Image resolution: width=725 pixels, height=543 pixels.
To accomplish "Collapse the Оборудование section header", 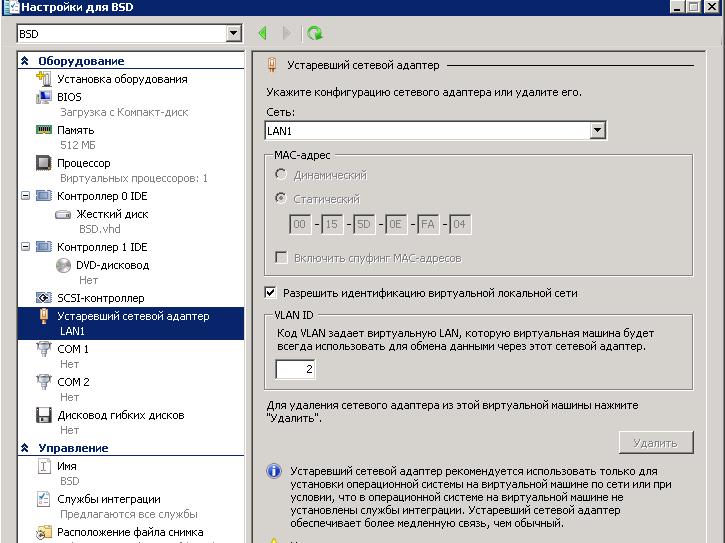I will pyautogui.click(x=26, y=61).
